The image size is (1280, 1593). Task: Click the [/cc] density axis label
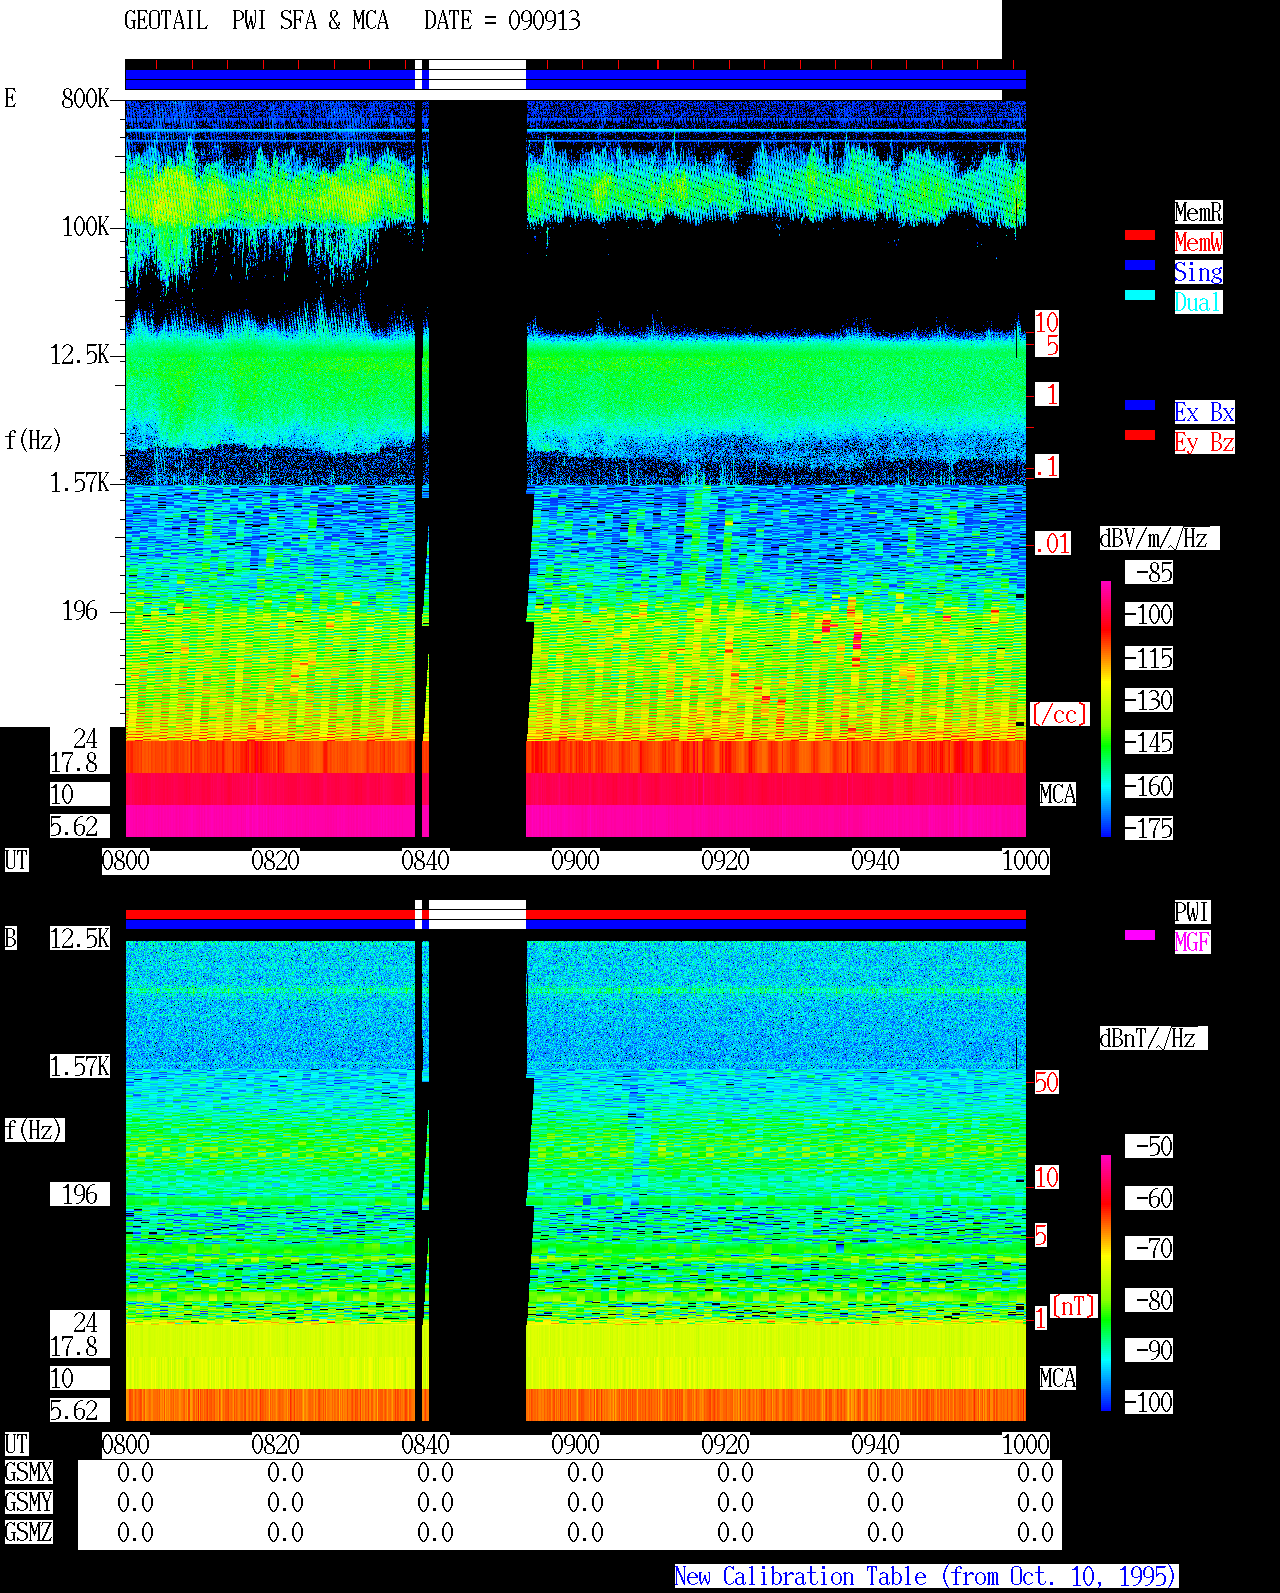click(1059, 714)
